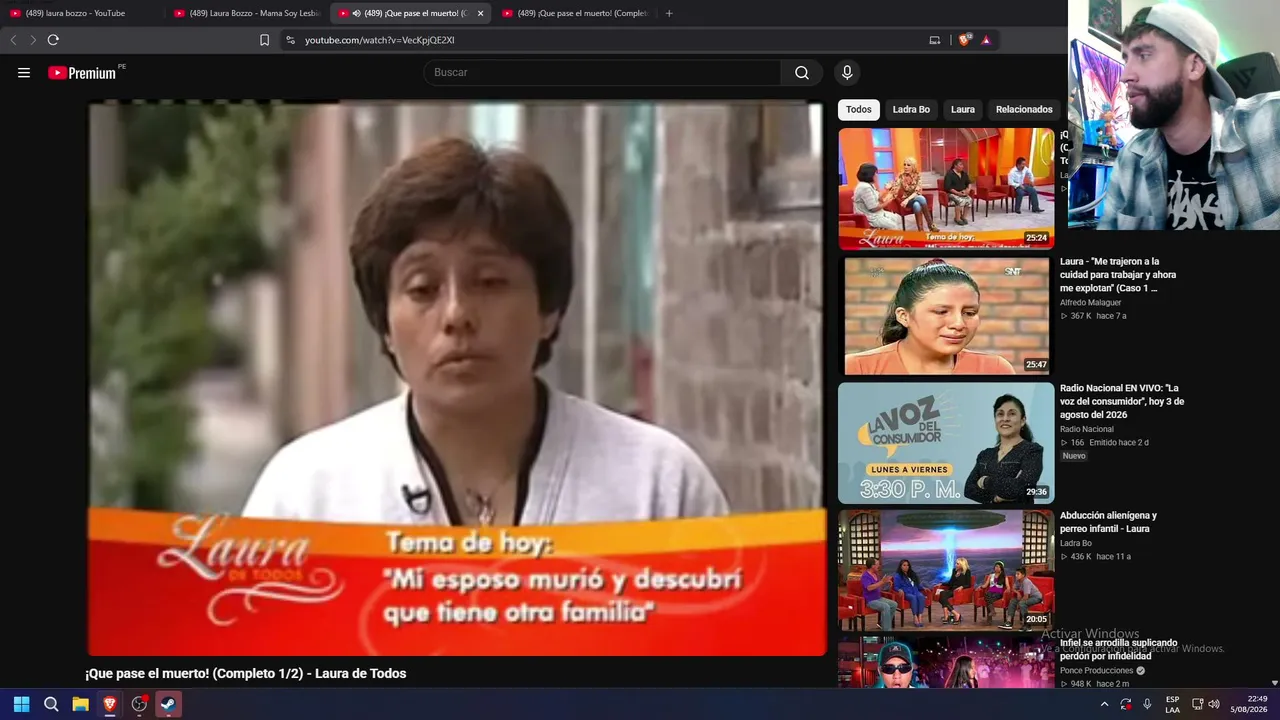Go back with the browser back arrow
Screen dimensions: 1280x720
pyautogui.click(x=13, y=40)
